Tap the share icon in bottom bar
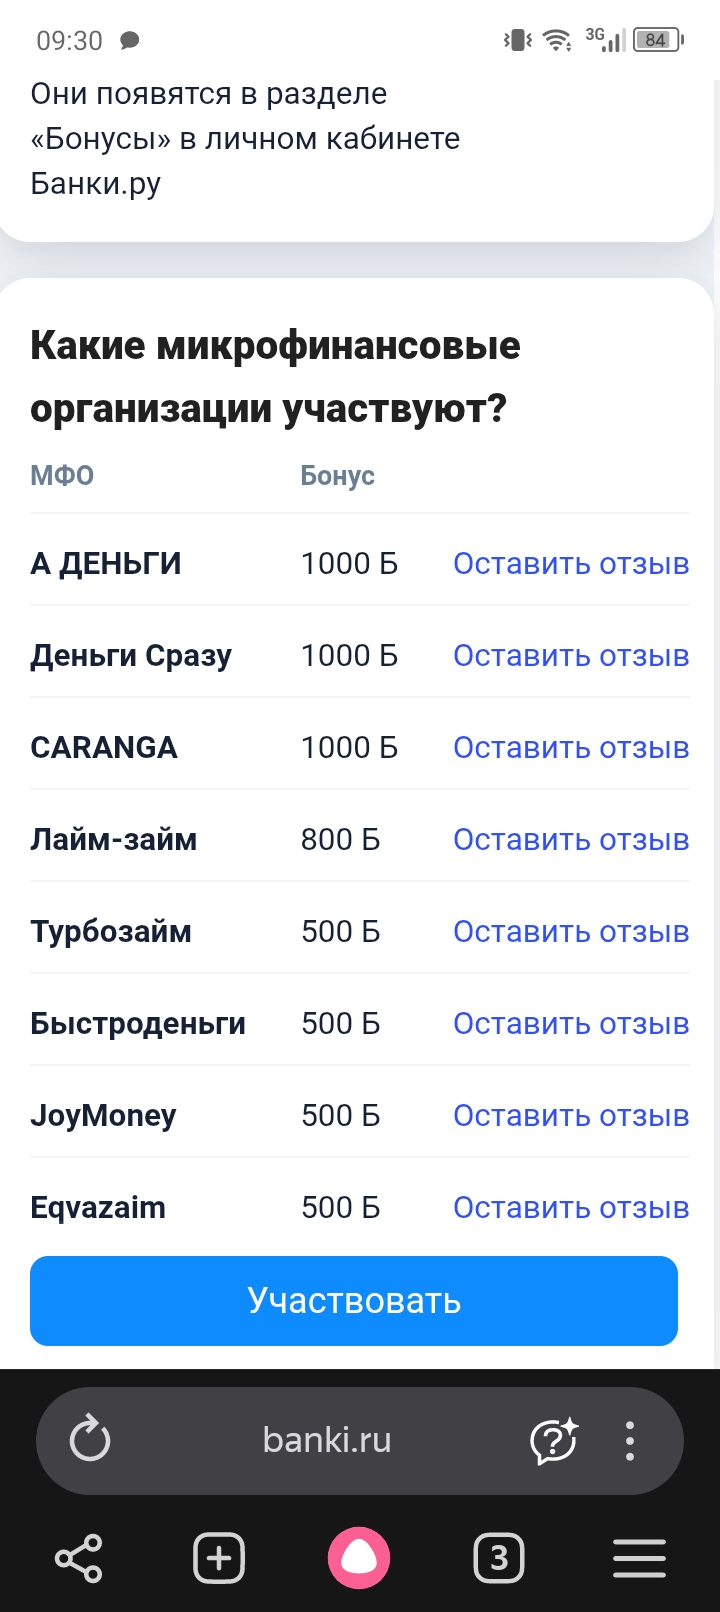Screen dimensions: 720x1612 (78, 1558)
